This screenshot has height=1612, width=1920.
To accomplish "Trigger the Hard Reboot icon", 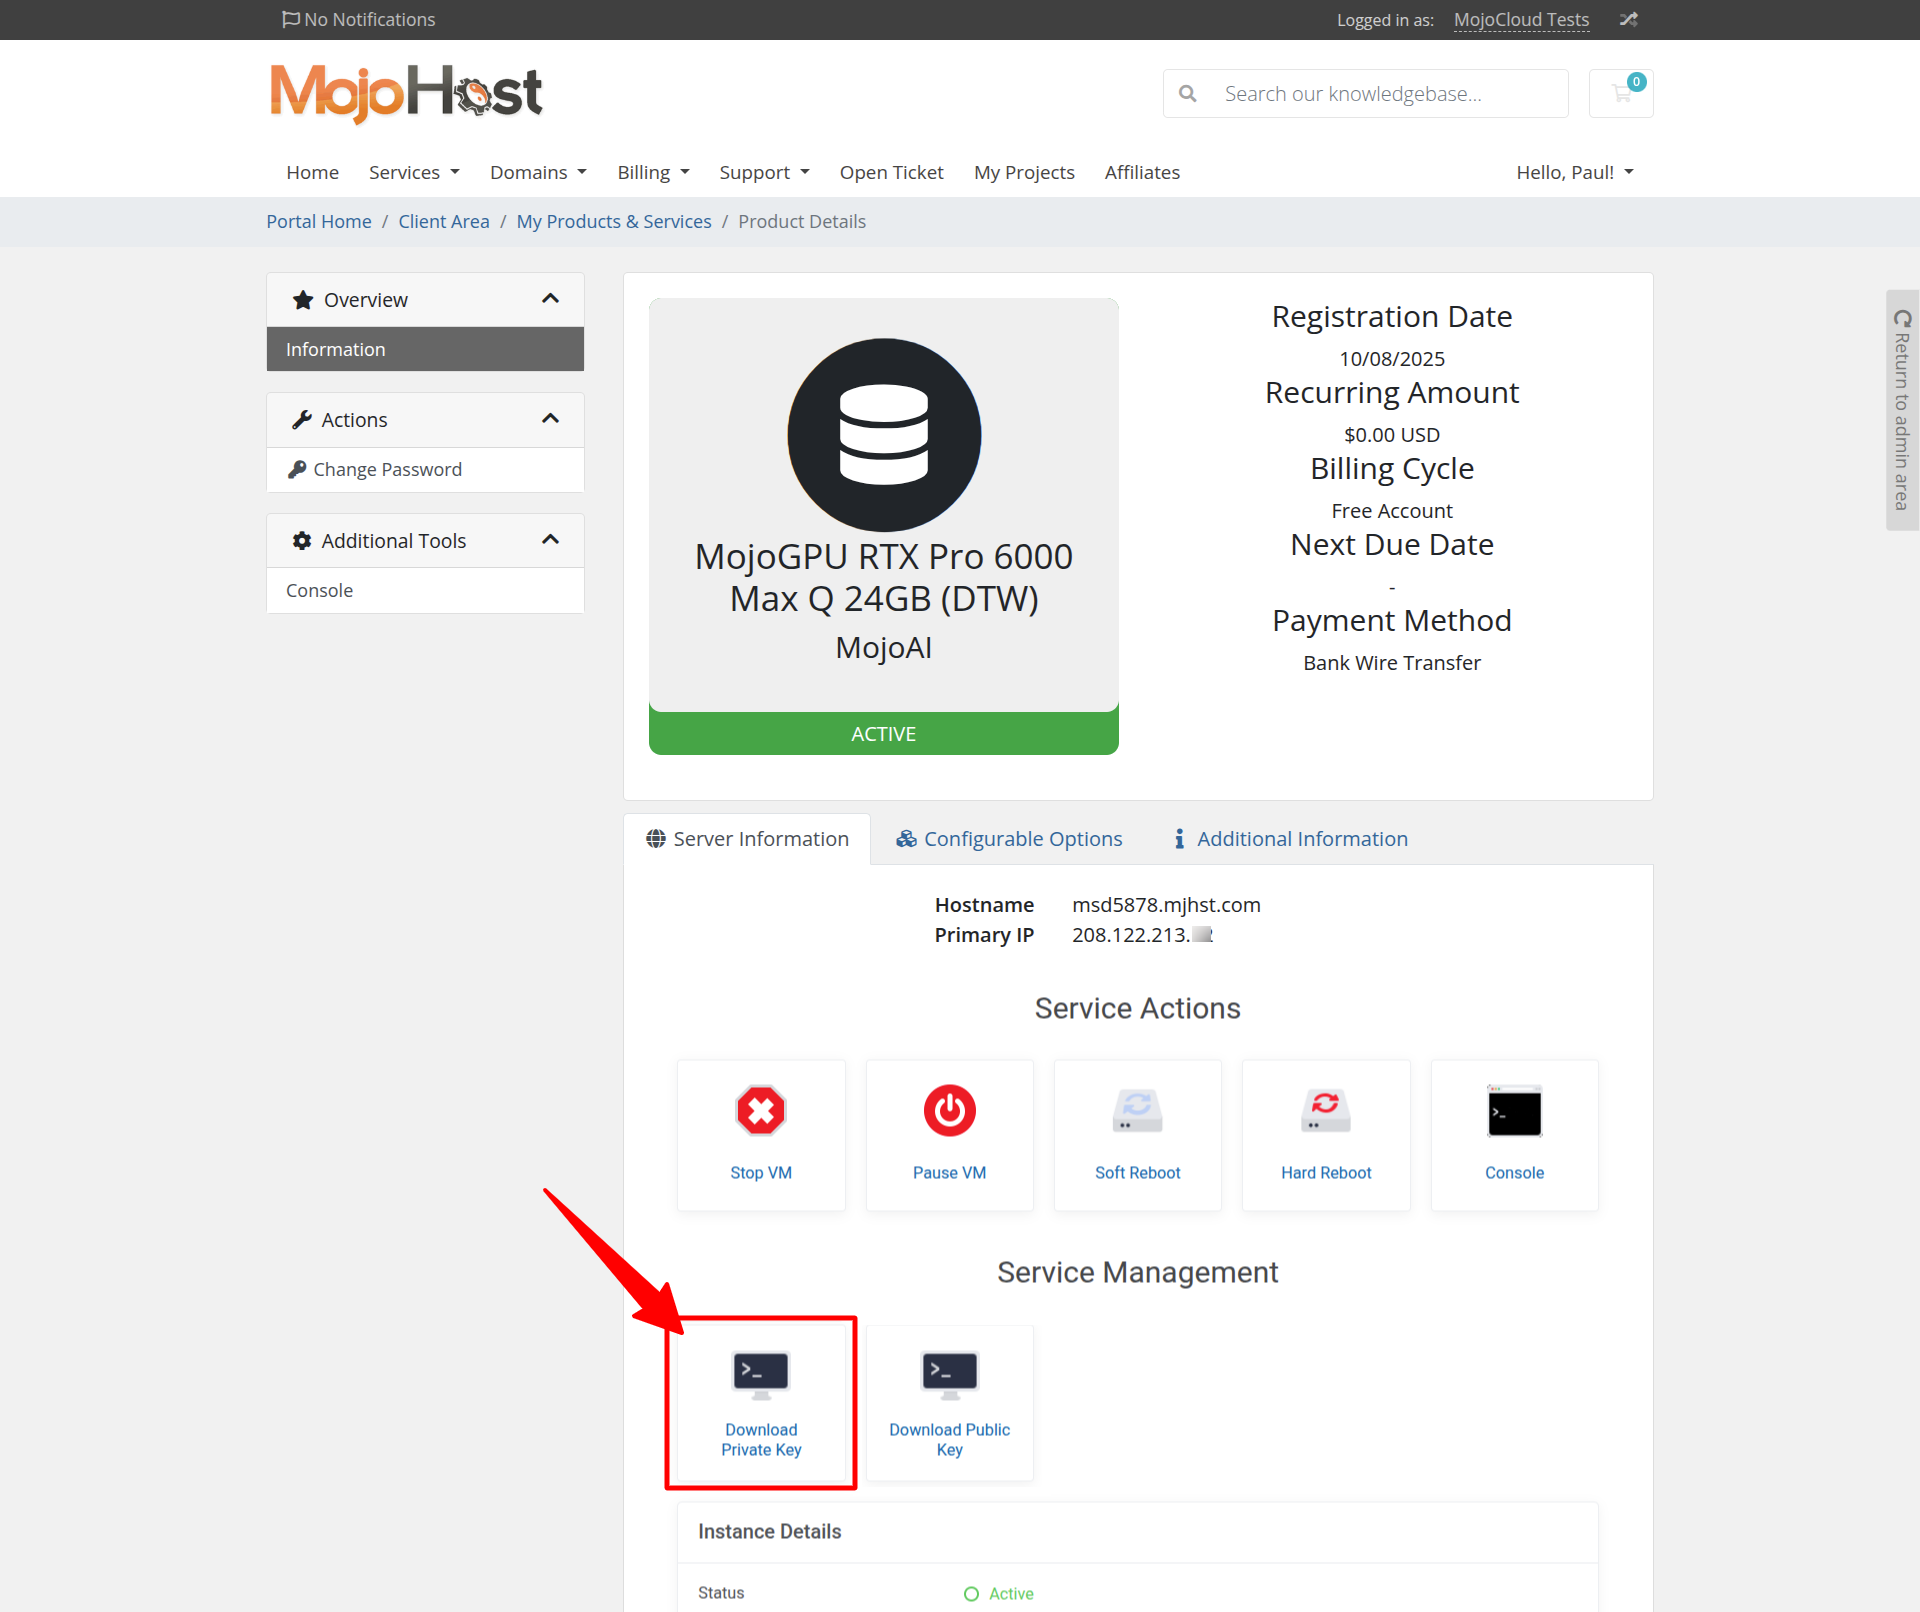I will pyautogui.click(x=1325, y=1110).
